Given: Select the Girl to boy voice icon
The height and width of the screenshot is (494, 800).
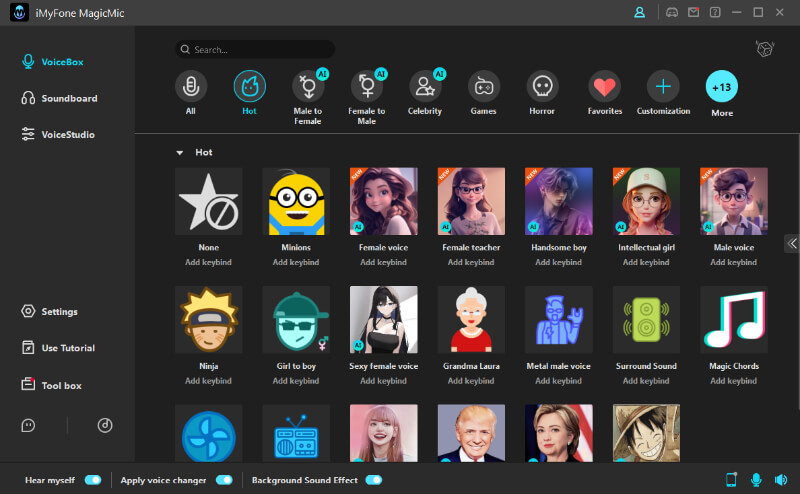Looking at the screenshot, I should click(296, 320).
